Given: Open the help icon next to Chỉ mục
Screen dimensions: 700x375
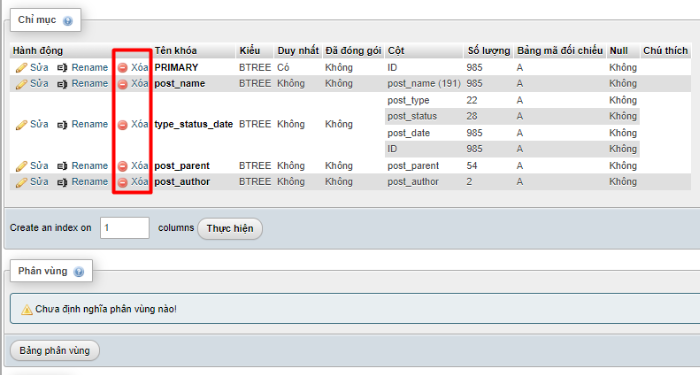Looking at the screenshot, I should [68, 21].
